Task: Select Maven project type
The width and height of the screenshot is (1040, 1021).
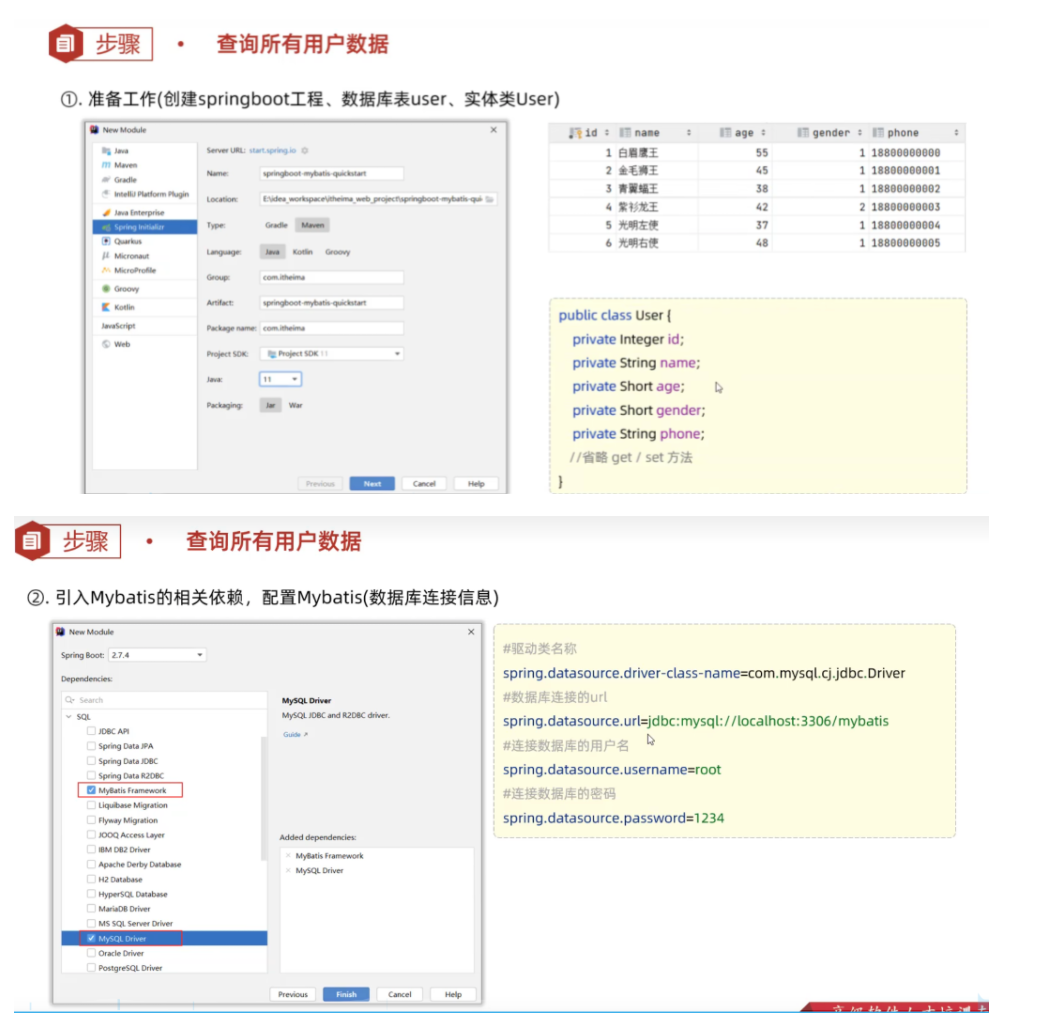Action: click(312, 226)
